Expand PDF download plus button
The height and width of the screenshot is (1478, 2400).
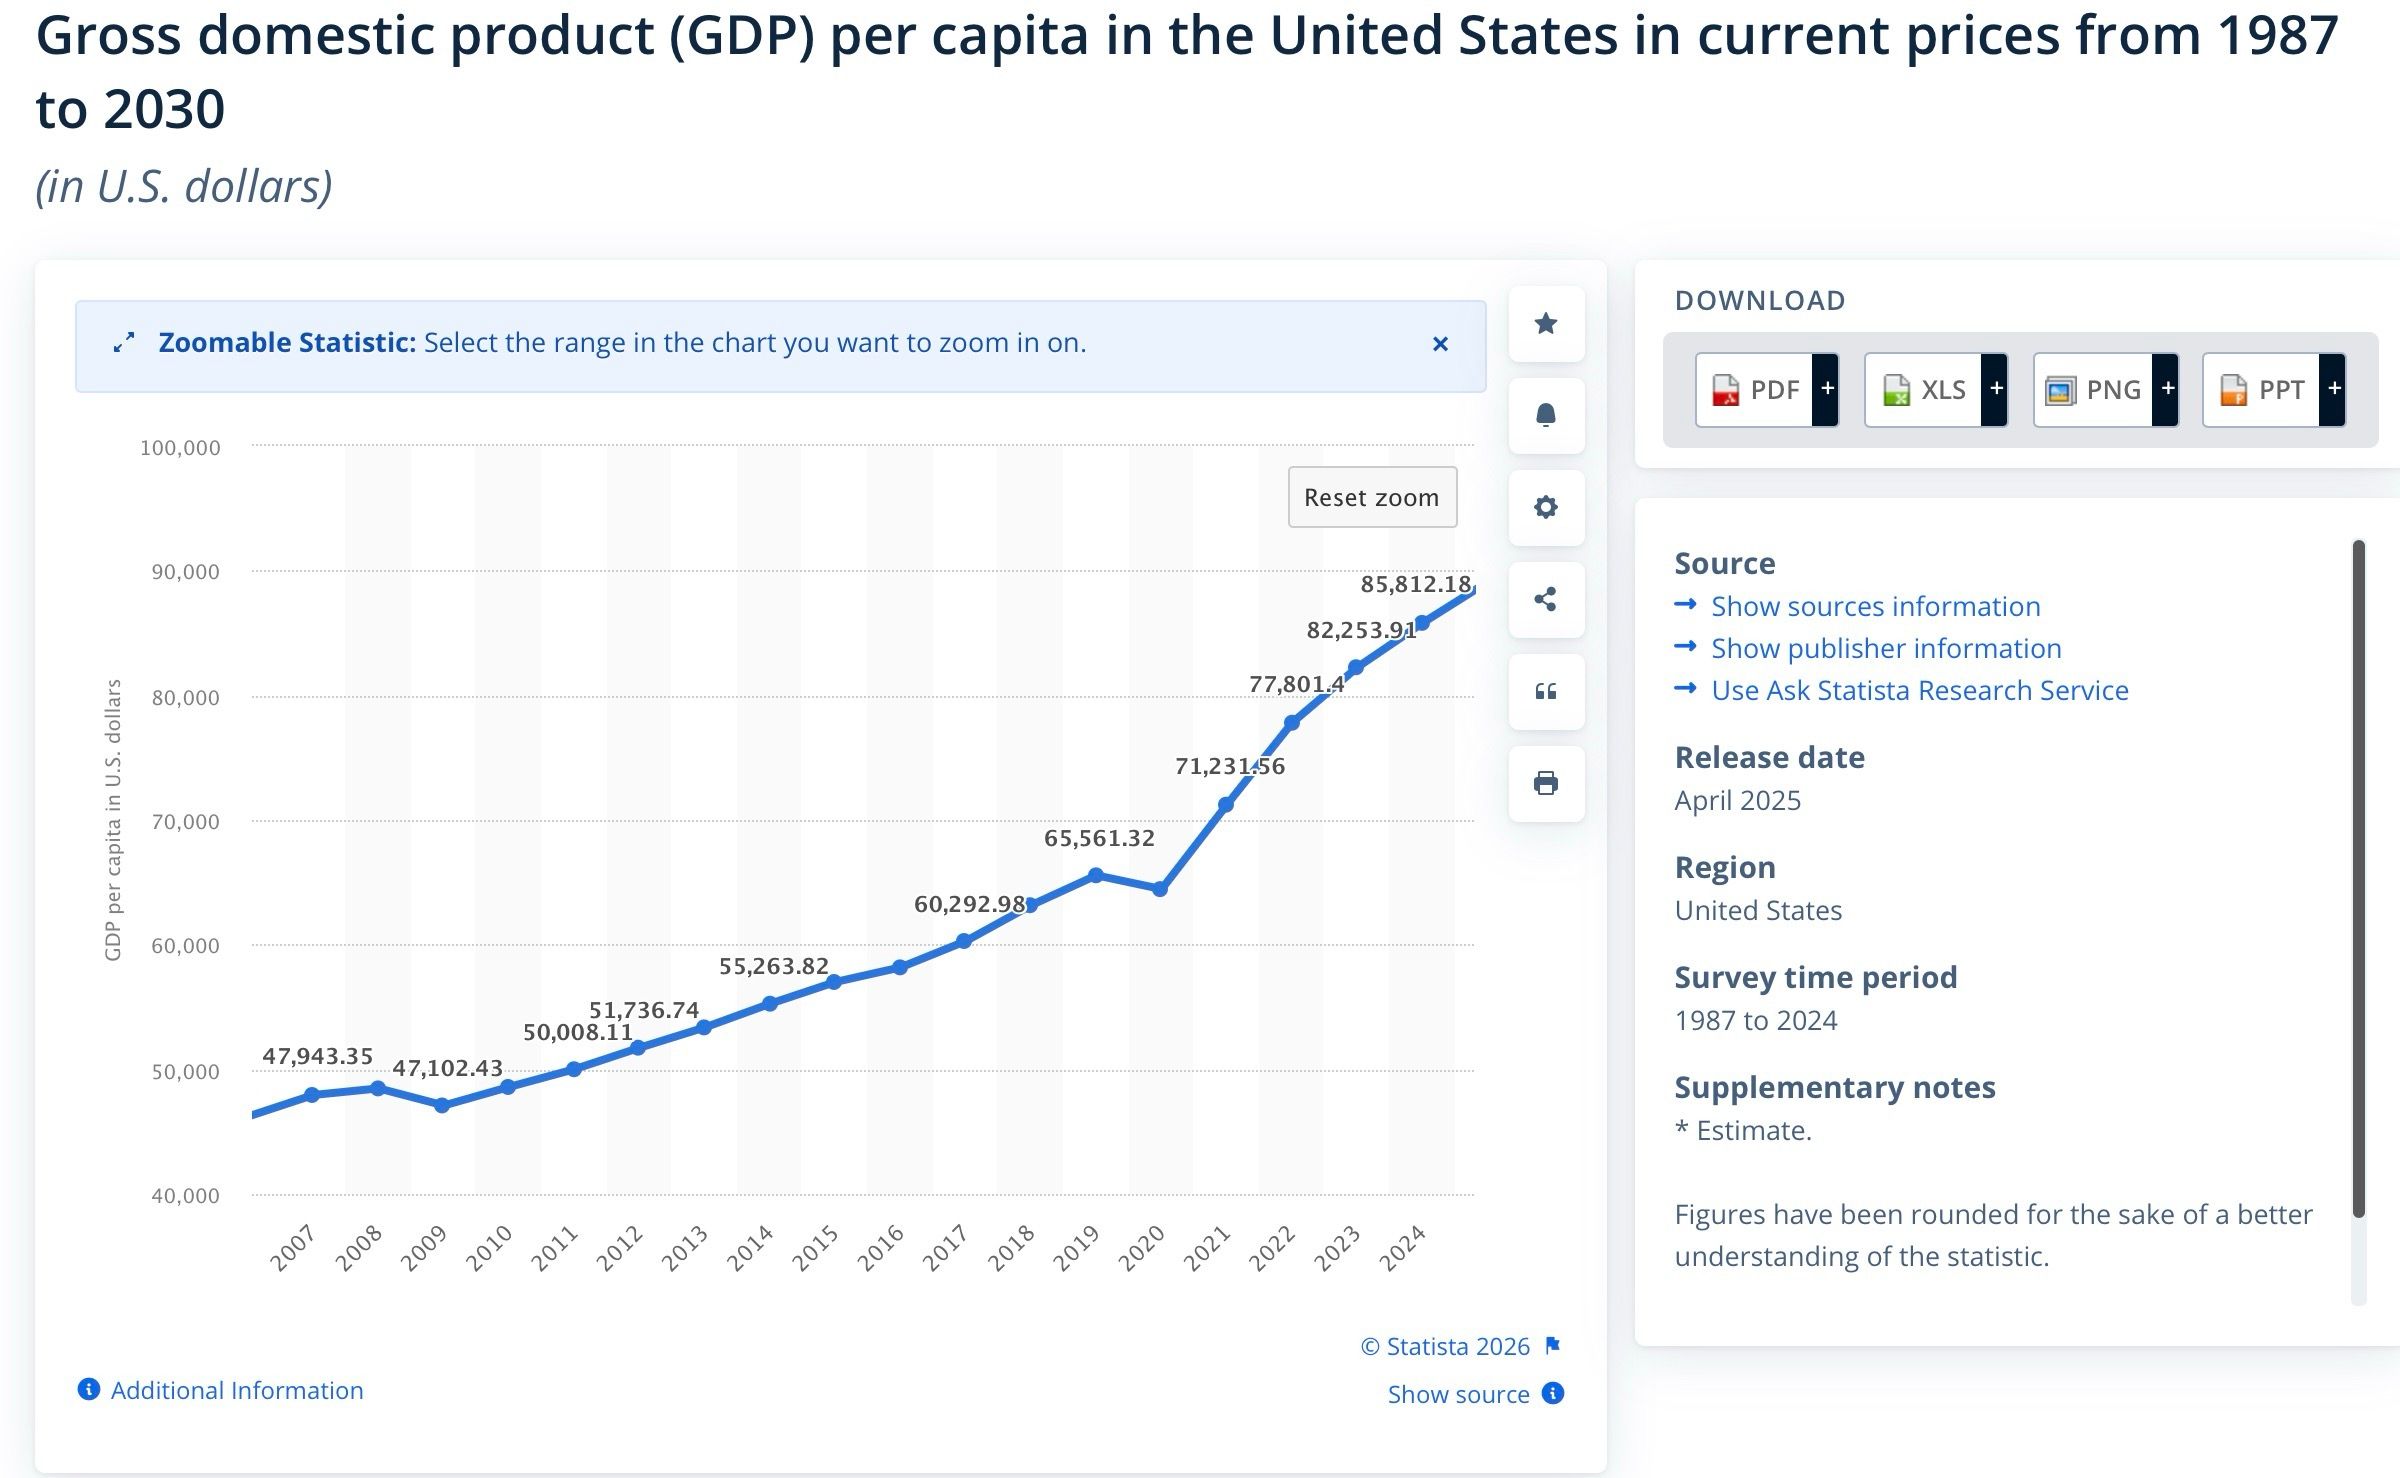(x=1826, y=389)
